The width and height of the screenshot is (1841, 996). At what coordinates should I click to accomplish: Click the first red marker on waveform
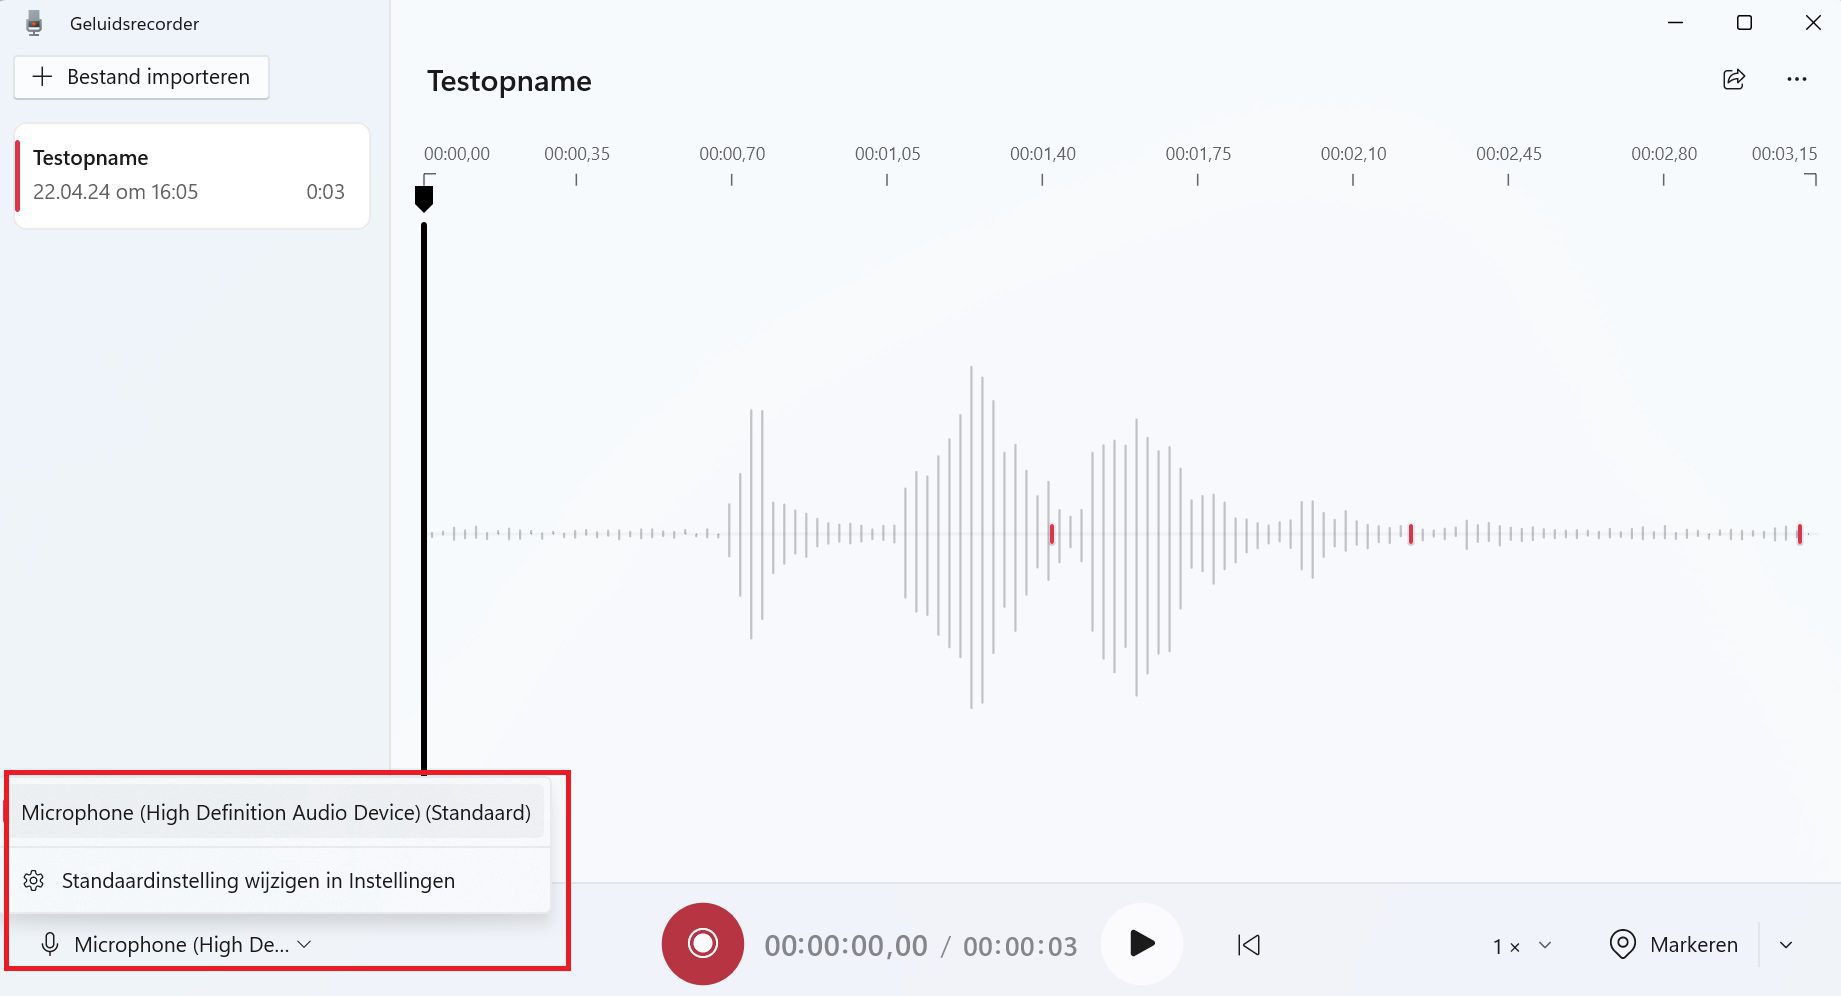coord(1051,534)
